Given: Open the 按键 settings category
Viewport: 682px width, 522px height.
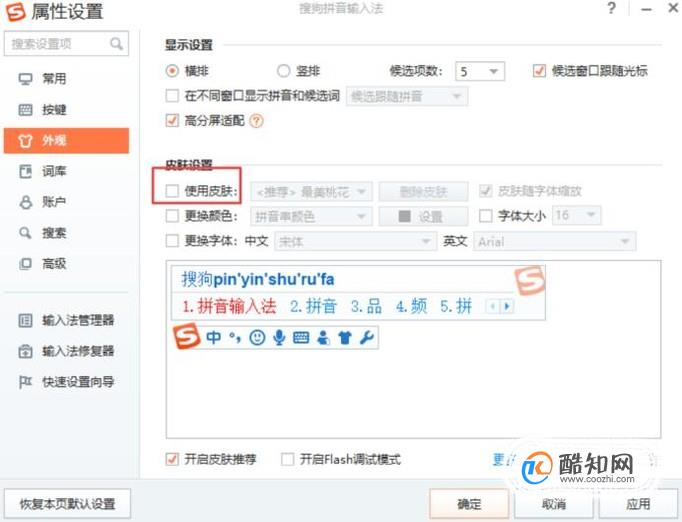Looking at the screenshot, I should 66,110.
